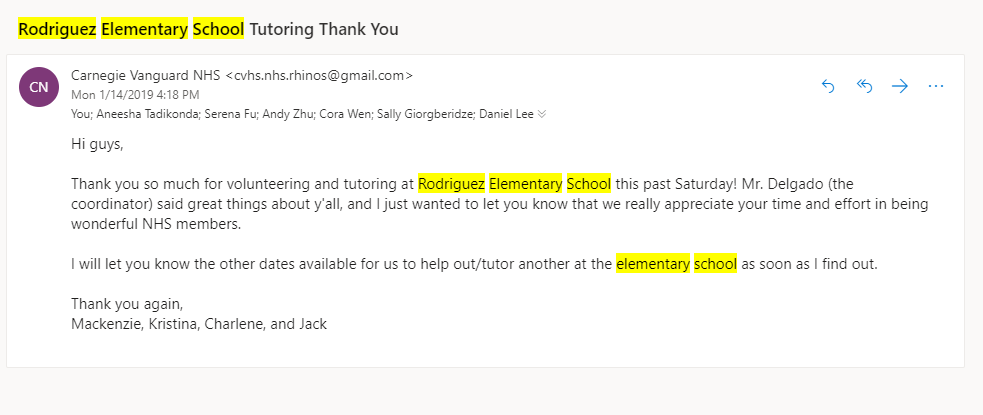The width and height of the screenshot is (983, 415).
Task: Click highlighted "Elementary" in the subject line
Action: click(144, 29)
